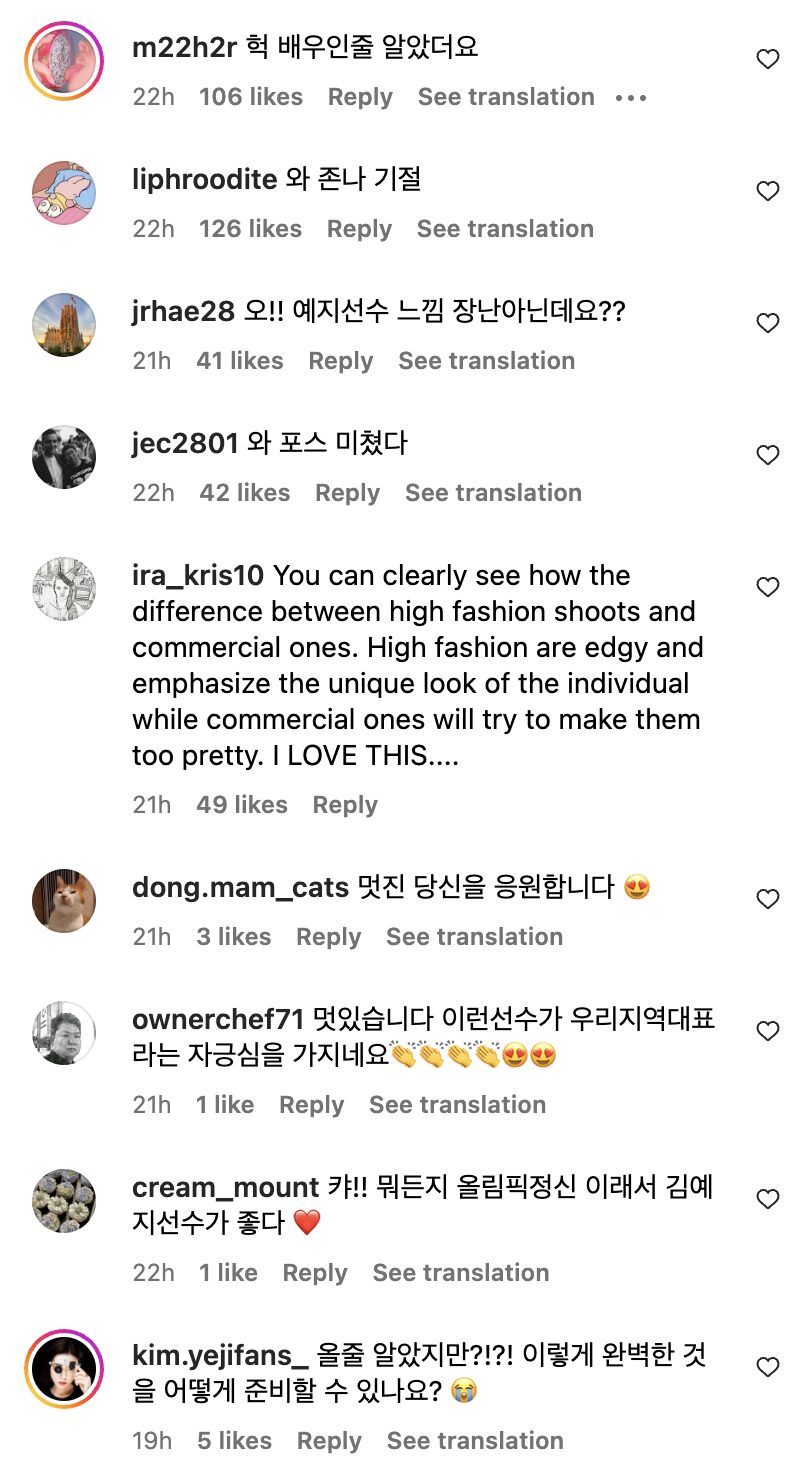Open the ownerchef71 profile via username
Screen dimensions: 806x1476
pos(217,1020)
